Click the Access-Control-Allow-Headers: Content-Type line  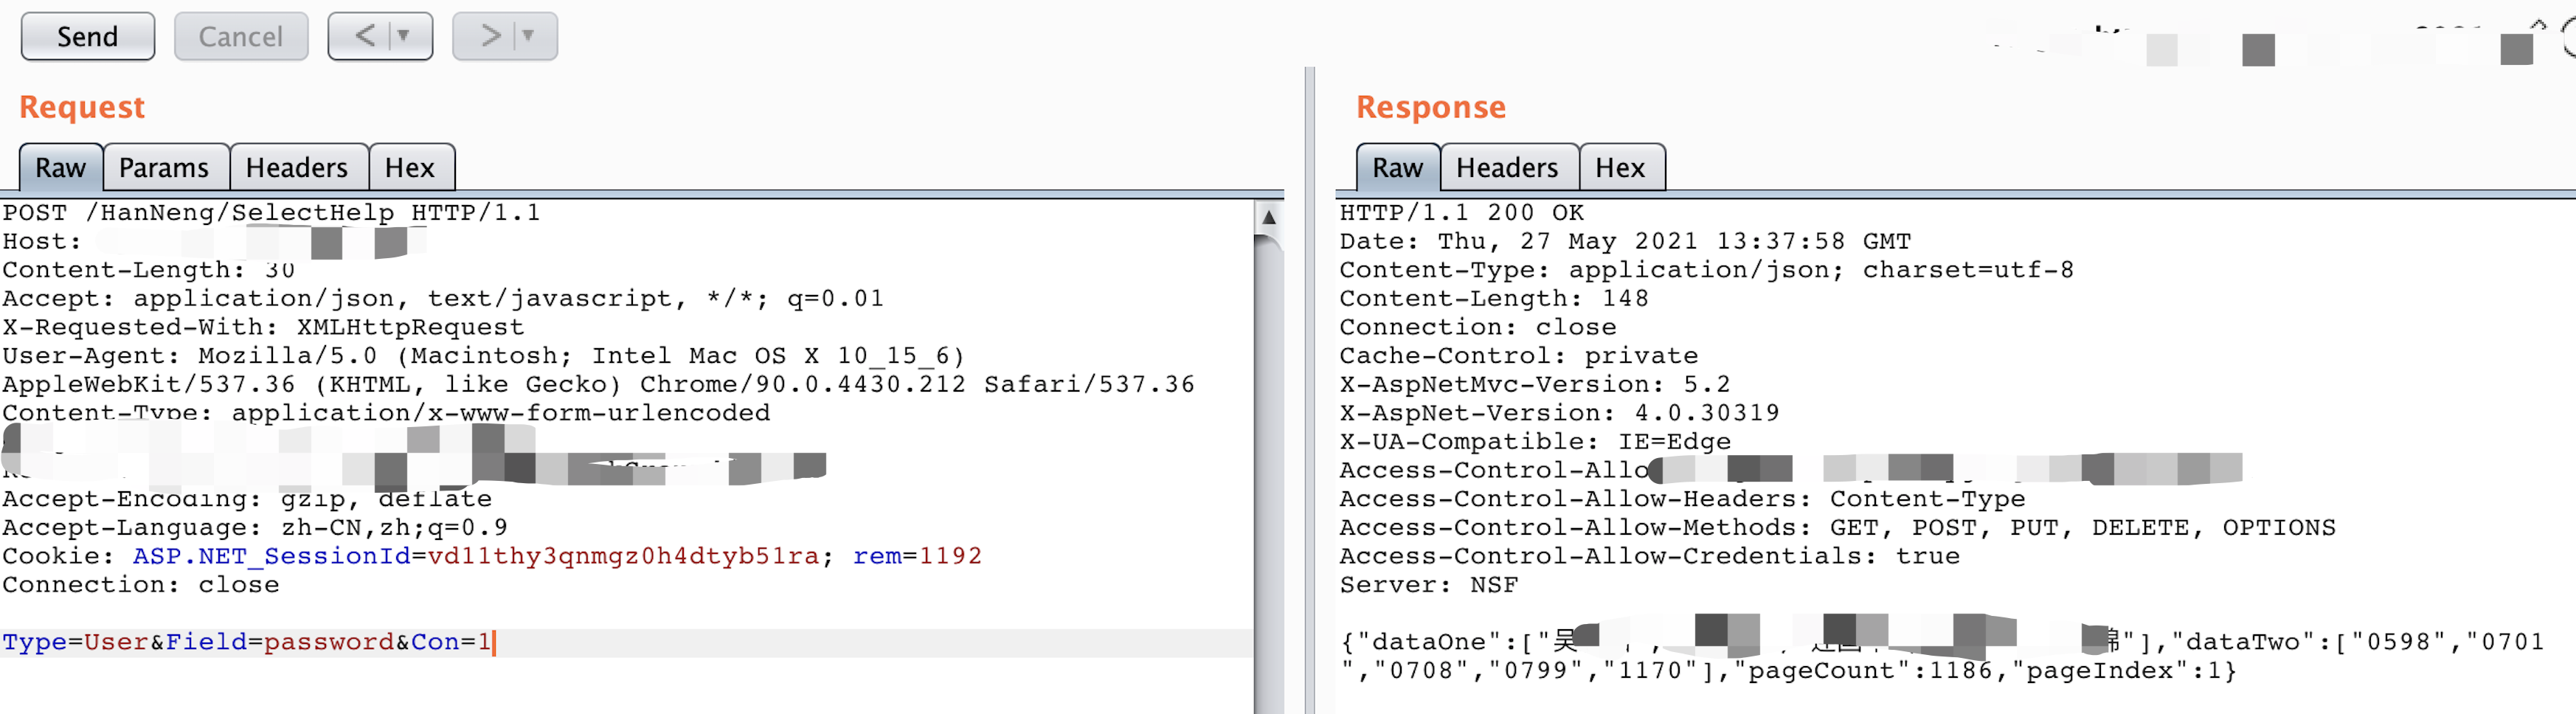1682,499
